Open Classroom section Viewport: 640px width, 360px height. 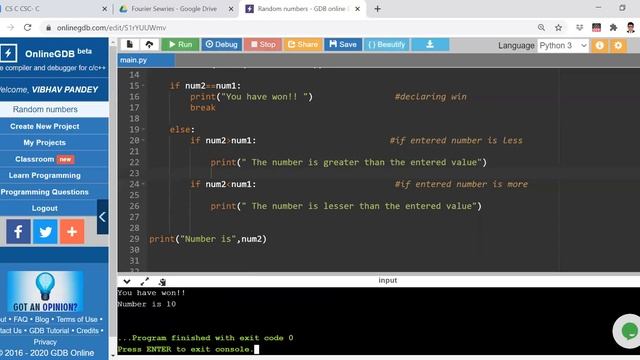45,159
